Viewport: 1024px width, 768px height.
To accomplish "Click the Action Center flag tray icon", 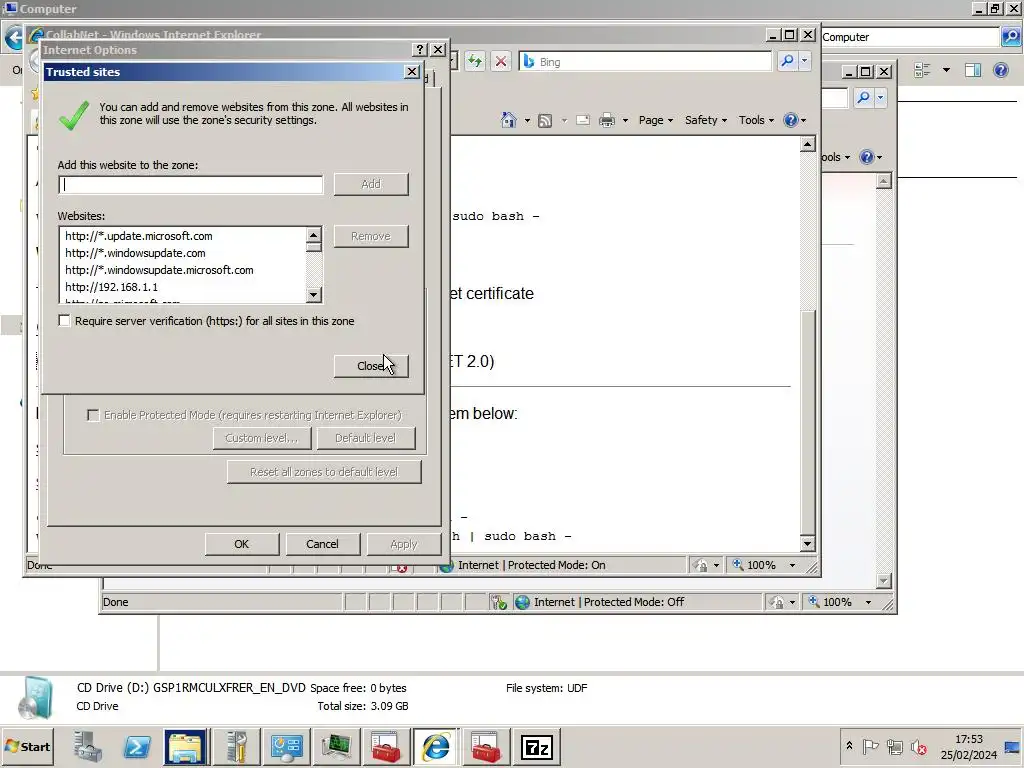I will pos(870,746).
